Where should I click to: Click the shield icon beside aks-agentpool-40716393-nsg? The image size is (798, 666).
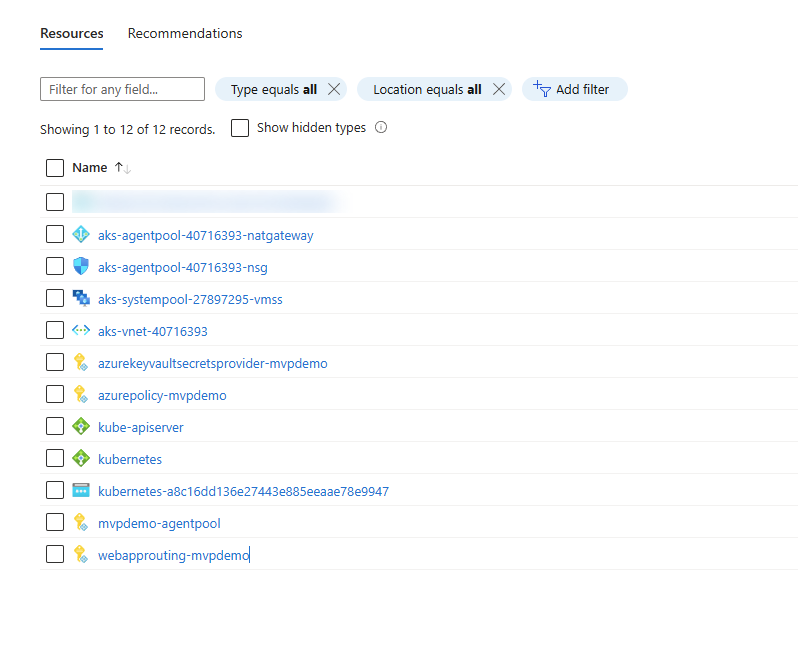(x=81, y=266)
